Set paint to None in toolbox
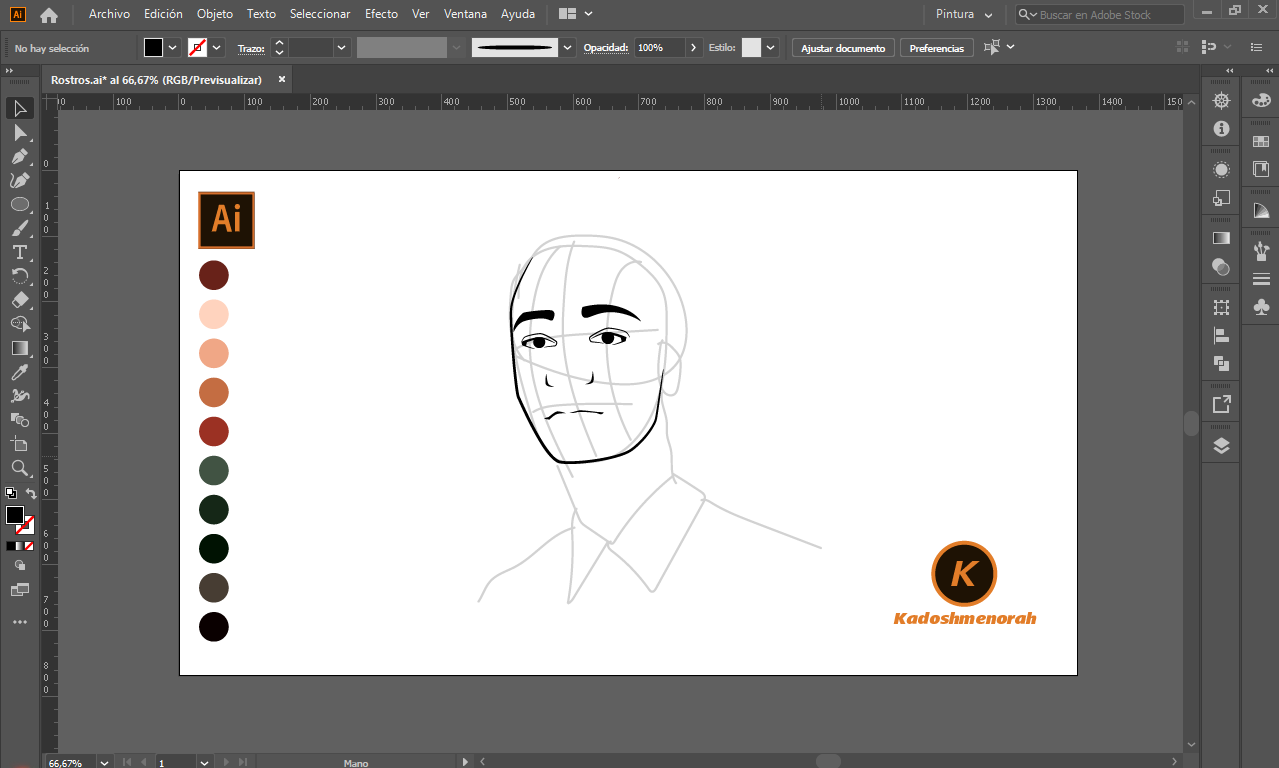Viewport: 1279px width, 768px height. point(30,546)
